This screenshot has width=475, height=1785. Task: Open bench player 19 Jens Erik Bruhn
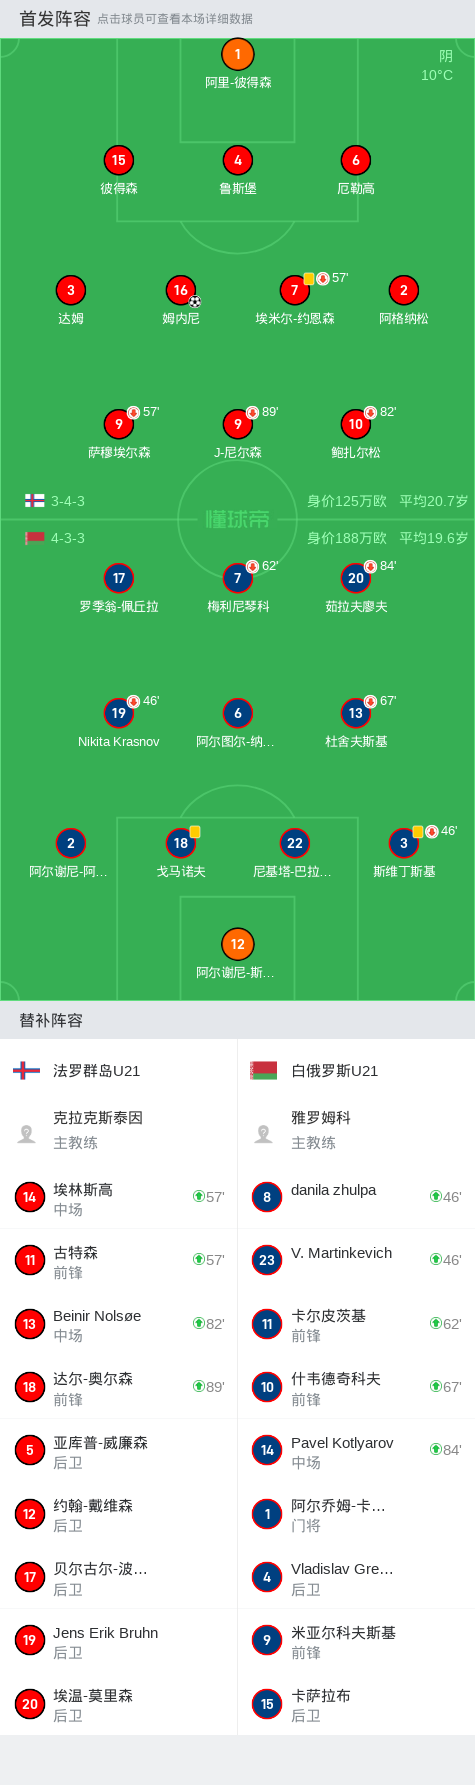[x=118, y=1640]
